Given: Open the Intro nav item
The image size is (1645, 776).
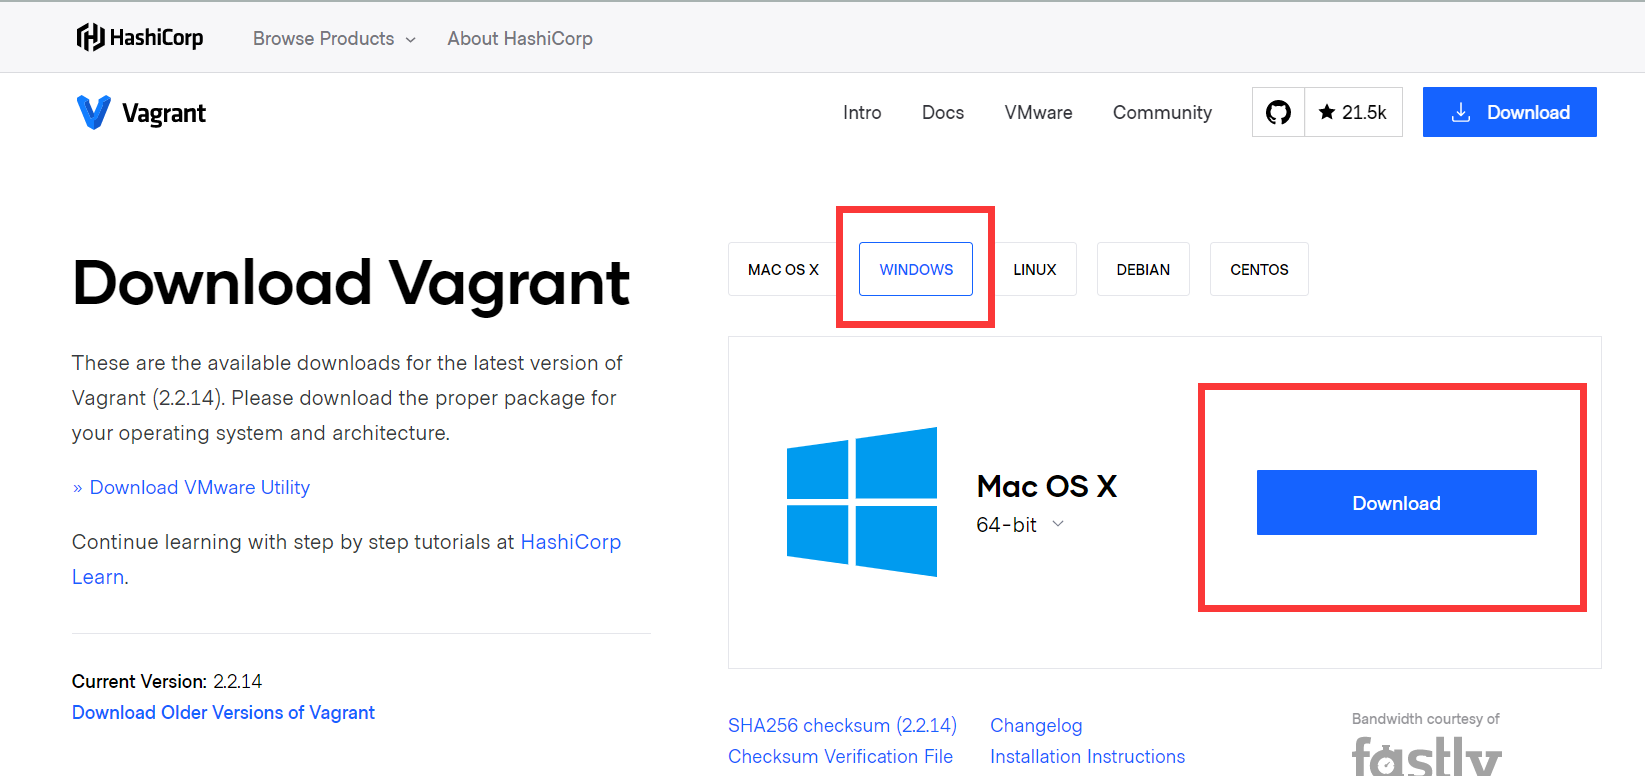Looking at the screenshot, I should click(x=862, y=112).
